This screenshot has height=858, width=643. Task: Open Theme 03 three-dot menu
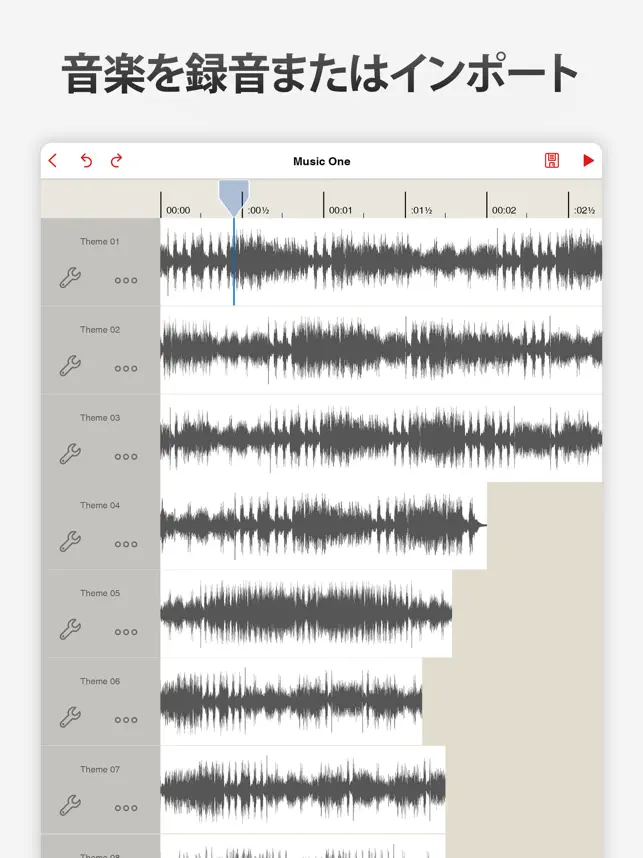pyautogui.click(x=126, y=457)
